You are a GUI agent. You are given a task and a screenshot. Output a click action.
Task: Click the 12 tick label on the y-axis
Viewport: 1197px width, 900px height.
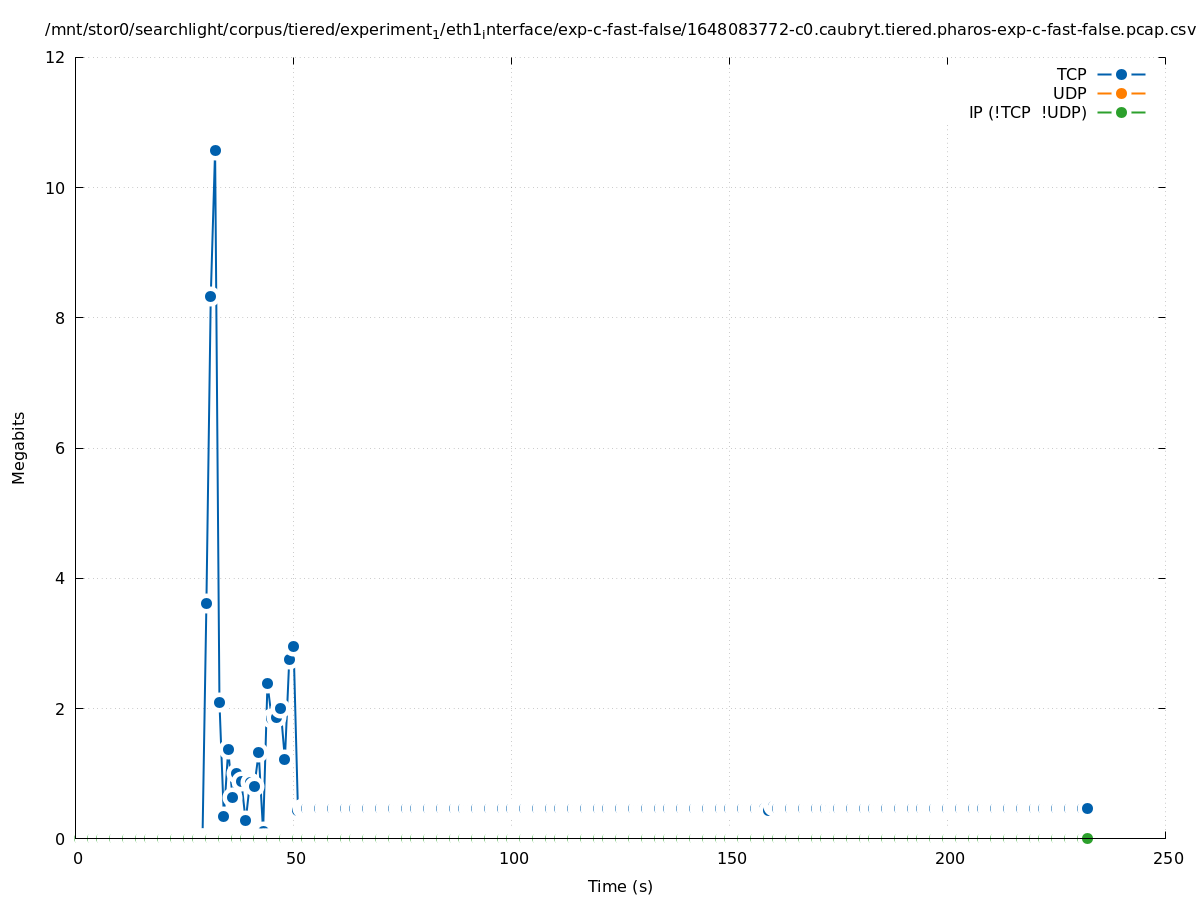(57, 57)
